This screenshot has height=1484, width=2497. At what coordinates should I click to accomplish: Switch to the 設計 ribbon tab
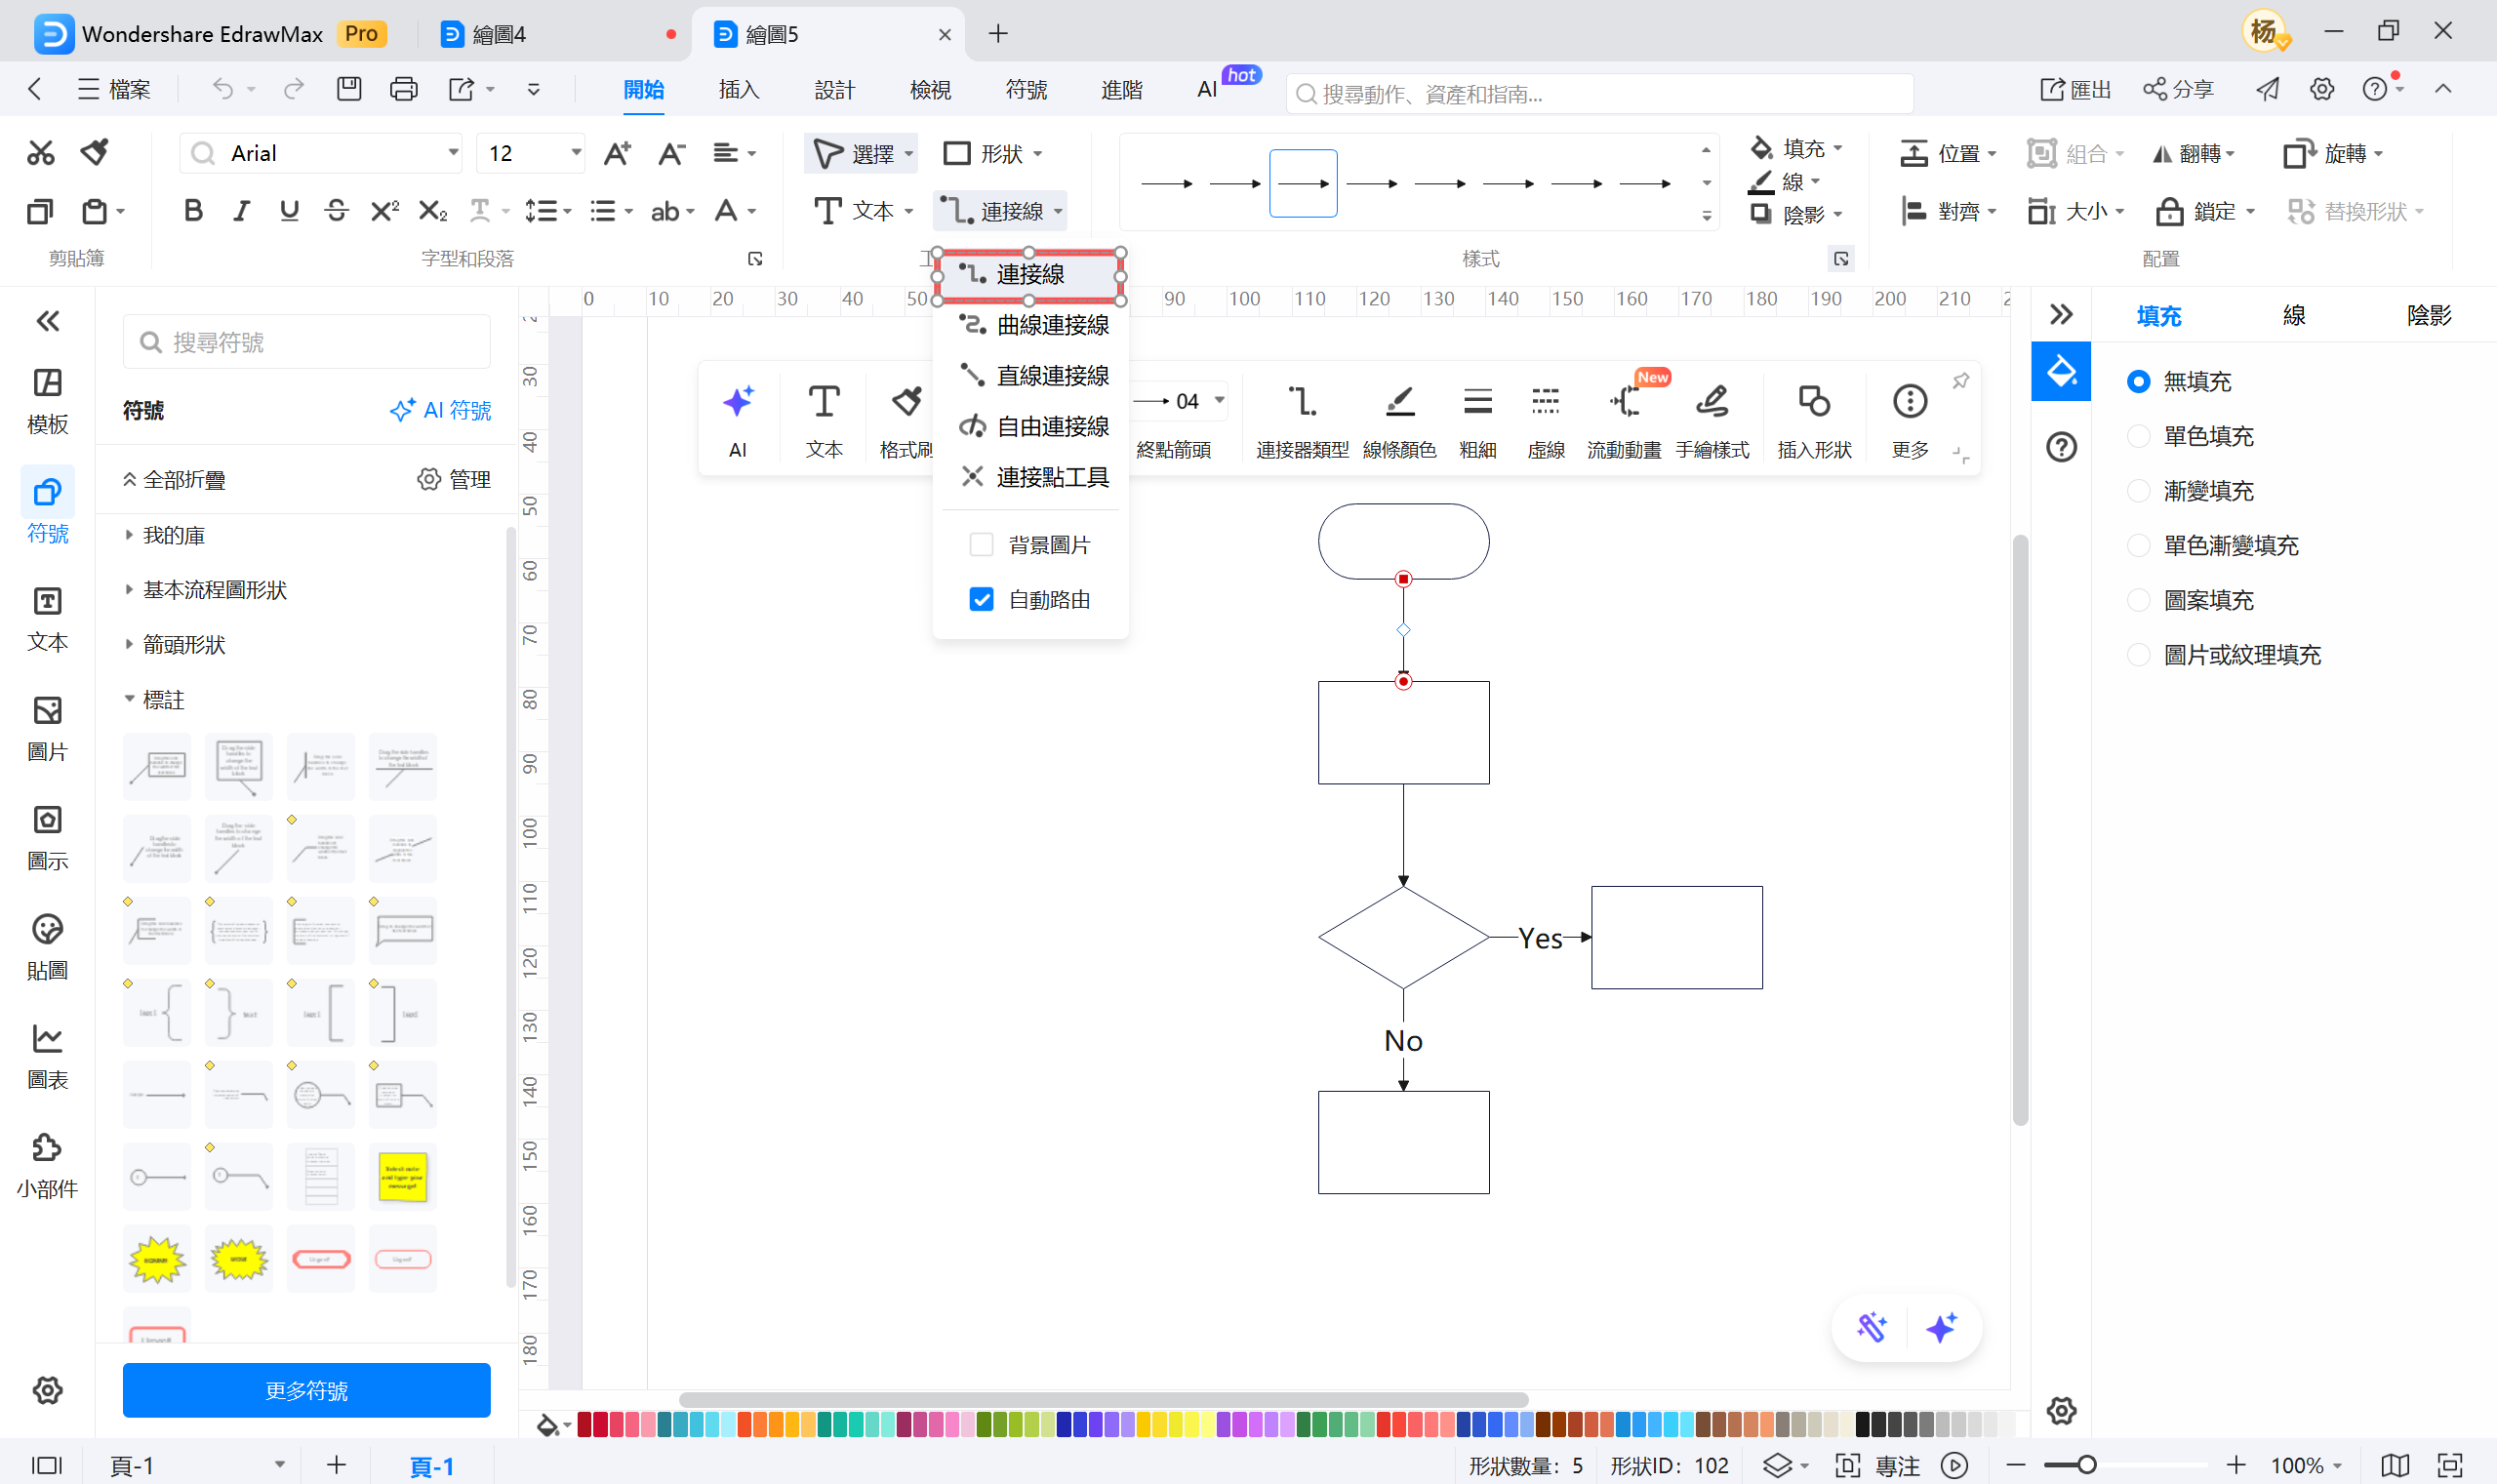834,90
